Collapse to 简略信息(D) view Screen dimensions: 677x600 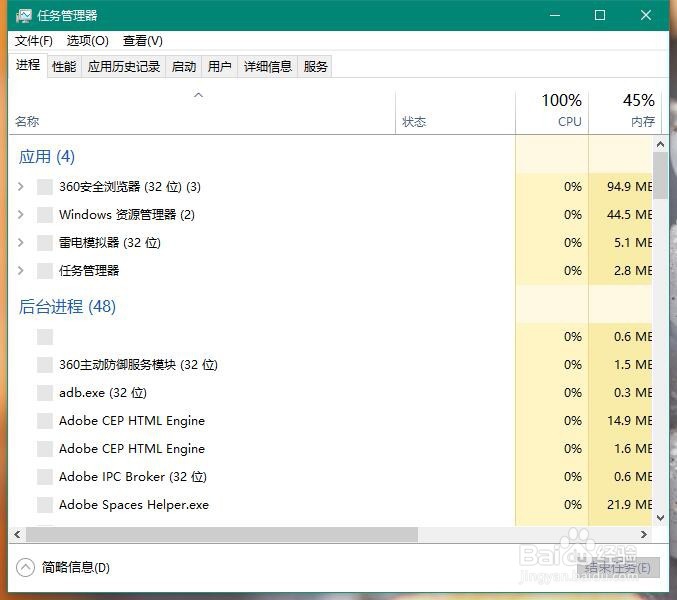tap(63, 567)
